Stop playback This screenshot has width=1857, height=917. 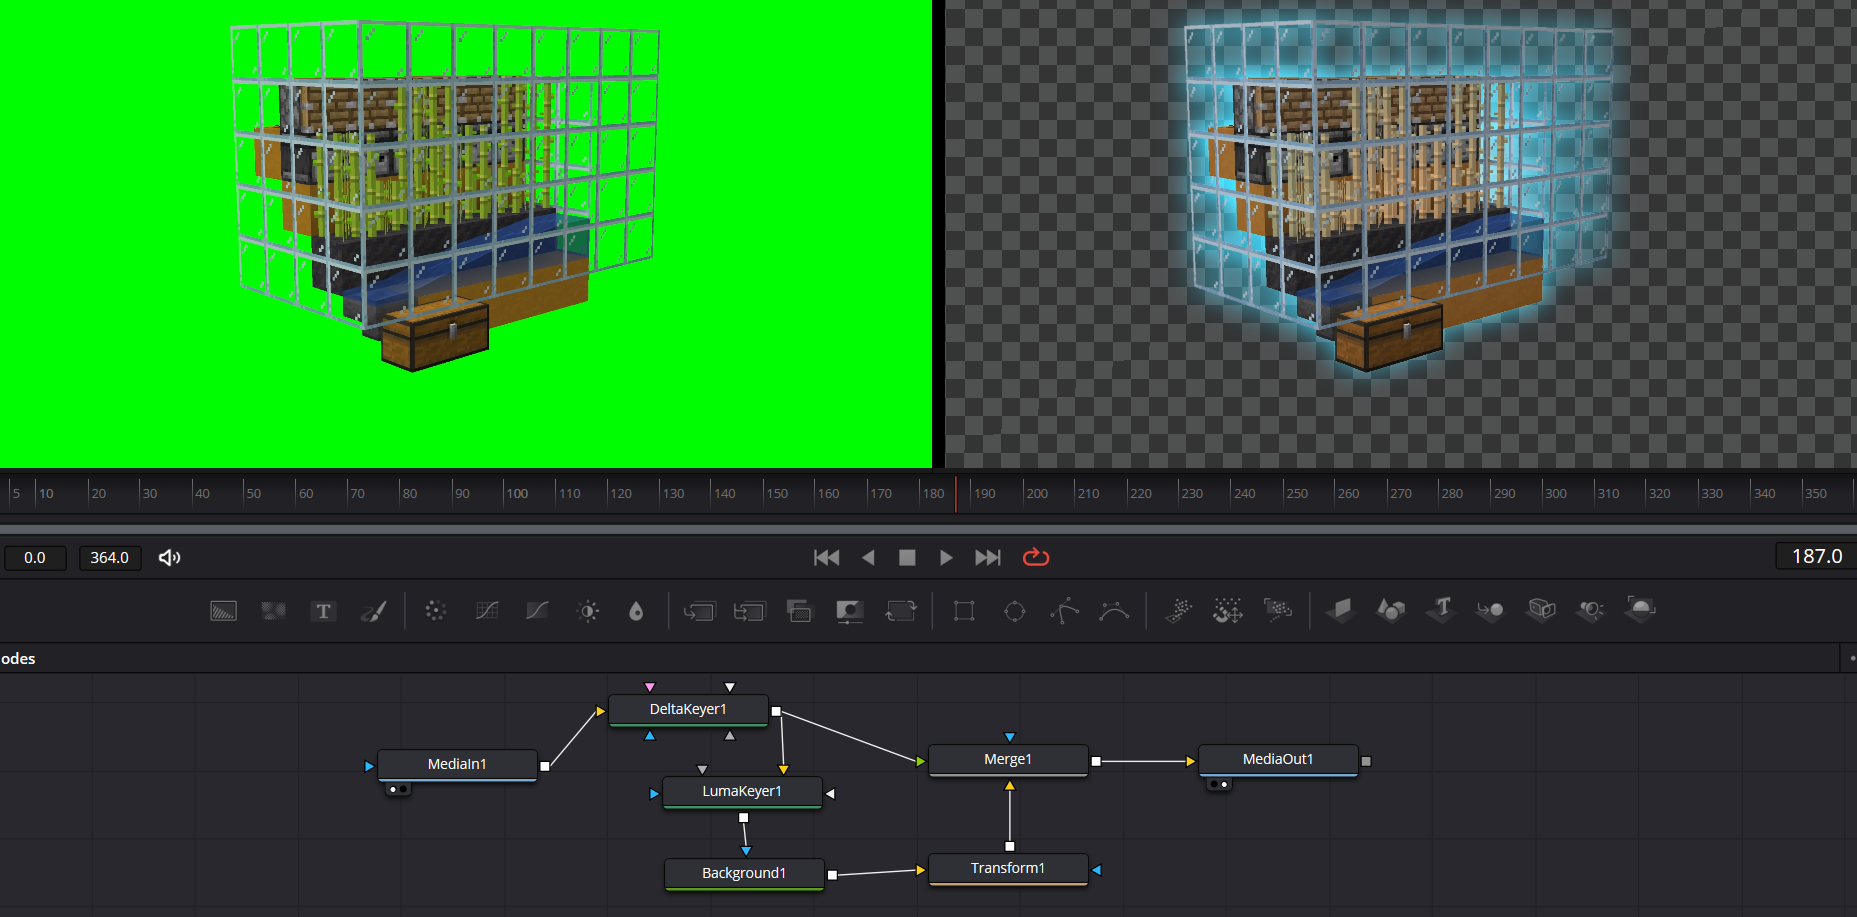point(907,557)
